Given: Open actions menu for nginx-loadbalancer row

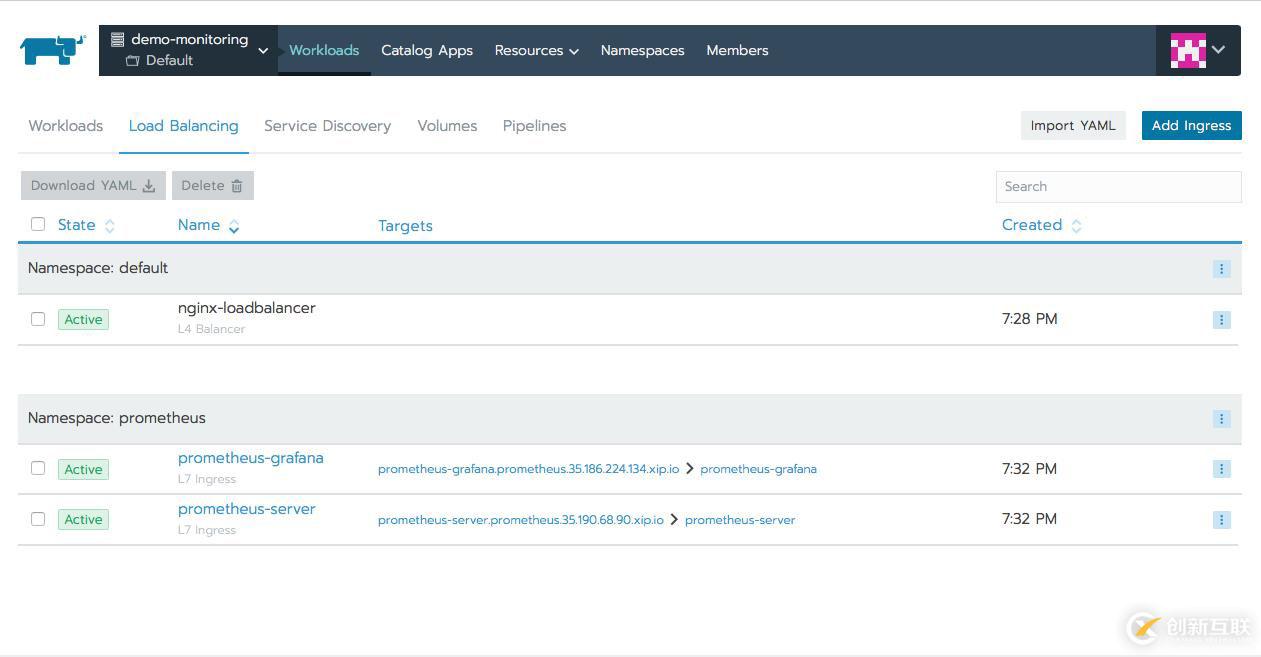Looking at the screenshot, I should [x=1221, y=320].
